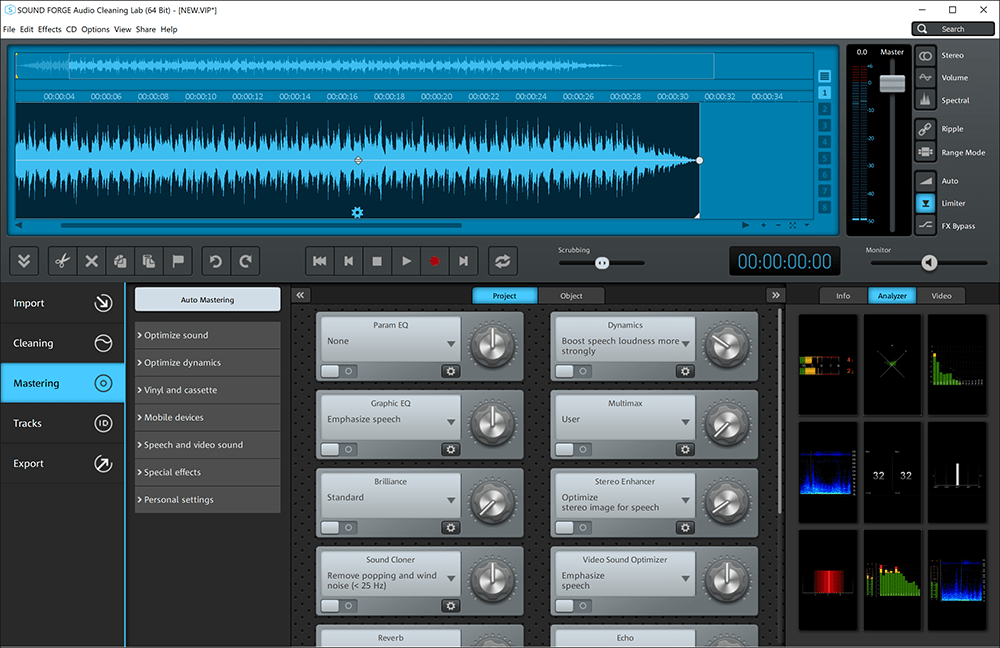Open the Param EQ preset dropdown

pyautogui.click(x=451, y=343)
